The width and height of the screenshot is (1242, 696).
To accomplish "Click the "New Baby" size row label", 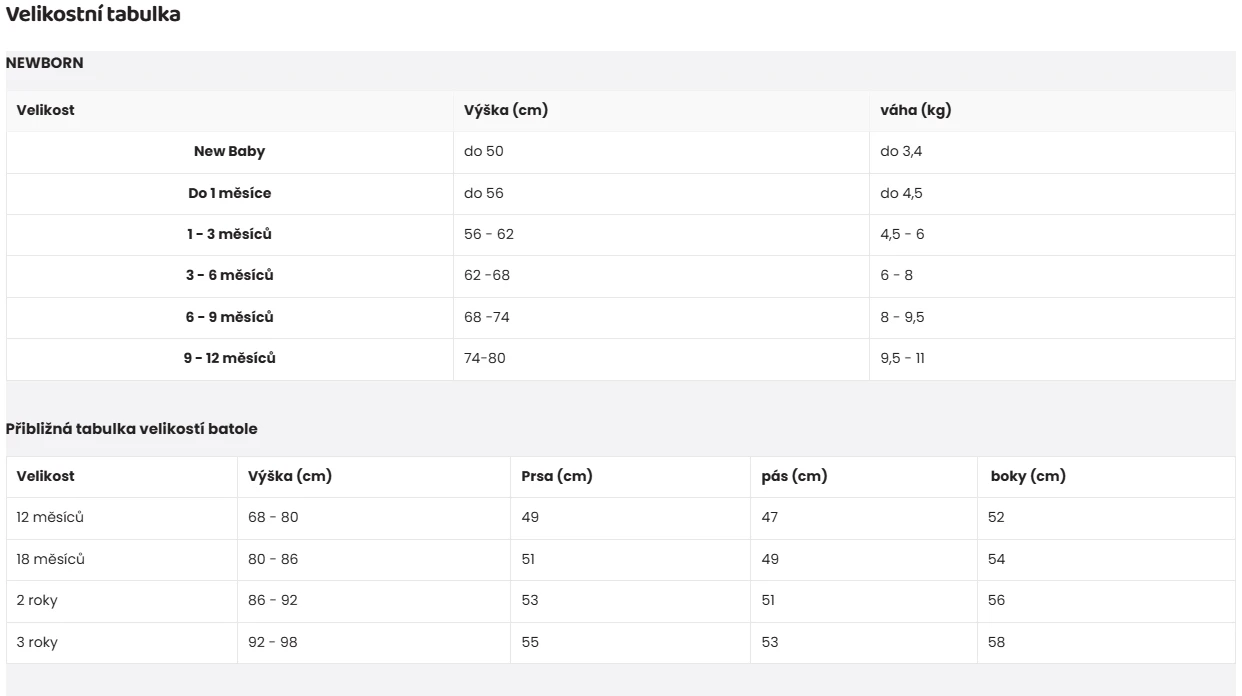I will click(229, 152).
